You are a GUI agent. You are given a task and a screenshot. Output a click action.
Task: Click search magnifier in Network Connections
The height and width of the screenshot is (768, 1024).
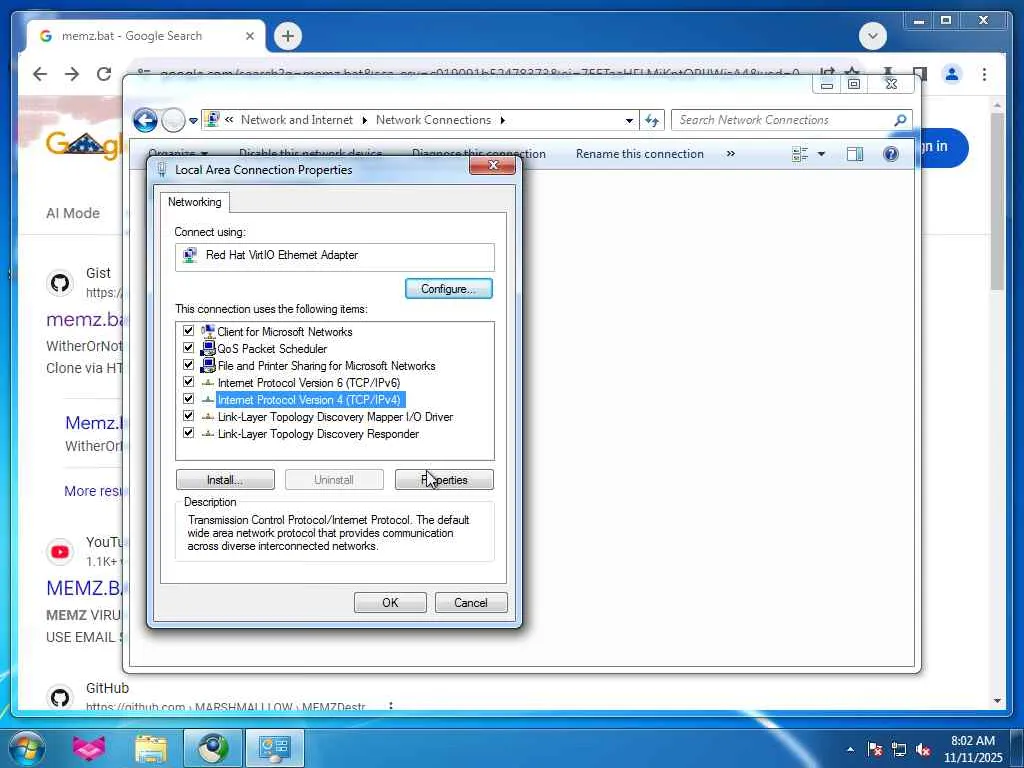pyautogui.click(x=900, y=120)
